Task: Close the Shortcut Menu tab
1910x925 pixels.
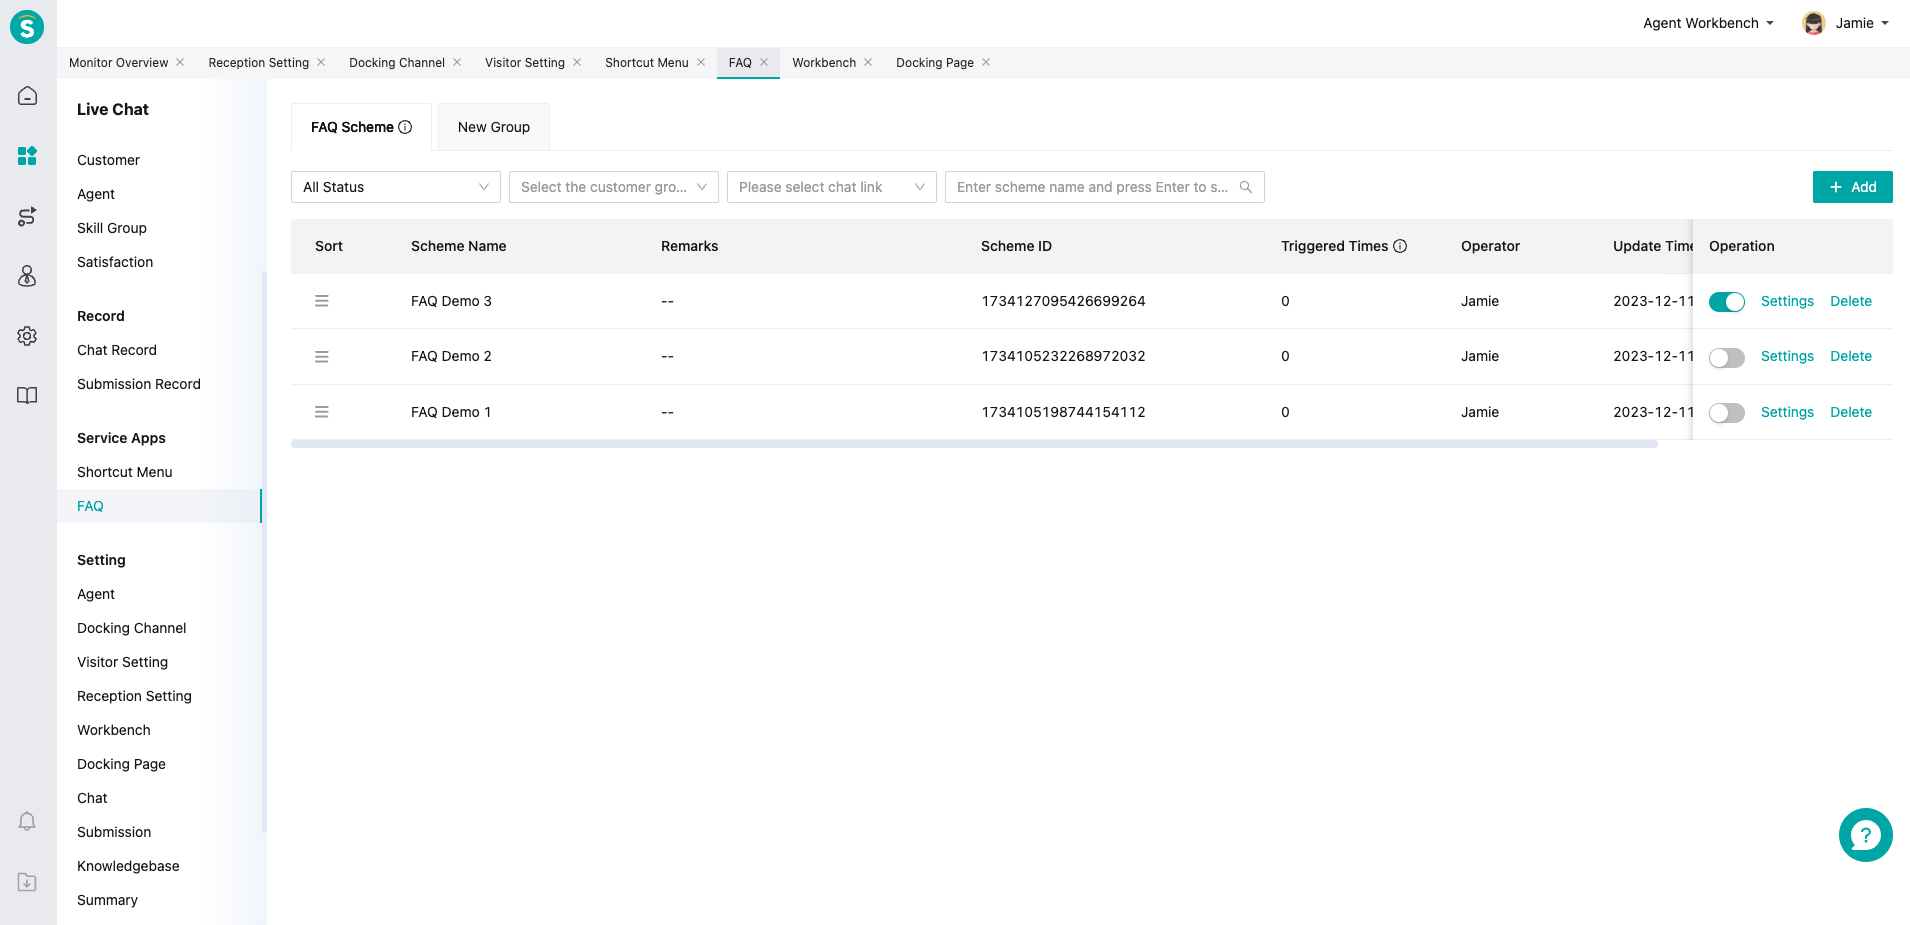Action: [701, 62]
